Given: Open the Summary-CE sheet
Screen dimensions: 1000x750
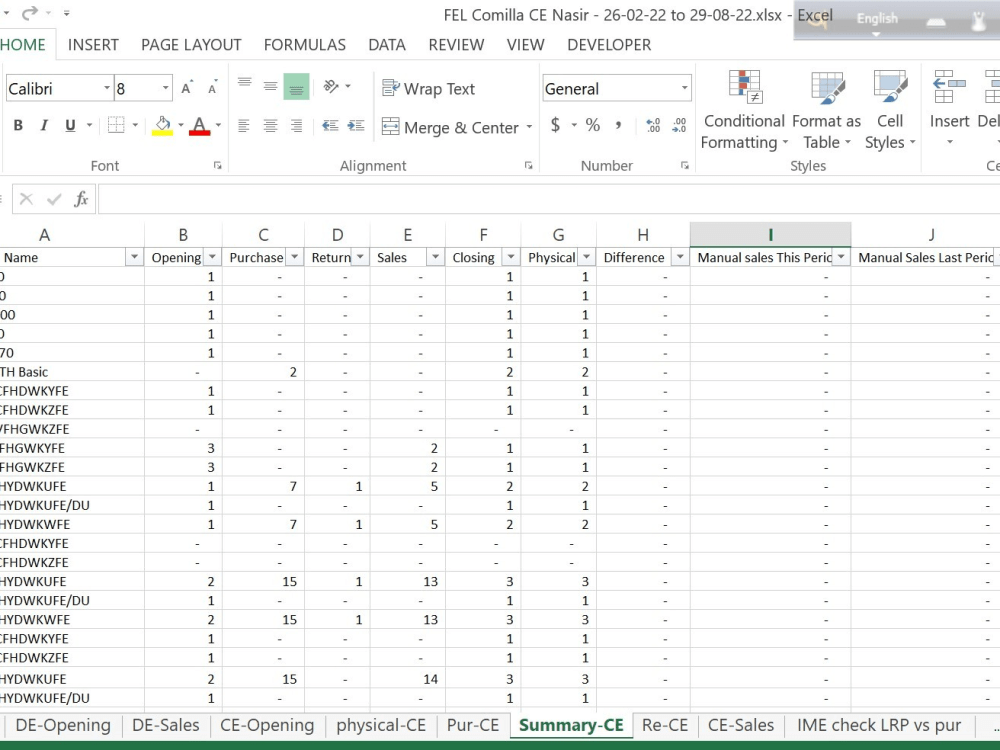Looking at the screenshot, I should [x=570, y=725].
